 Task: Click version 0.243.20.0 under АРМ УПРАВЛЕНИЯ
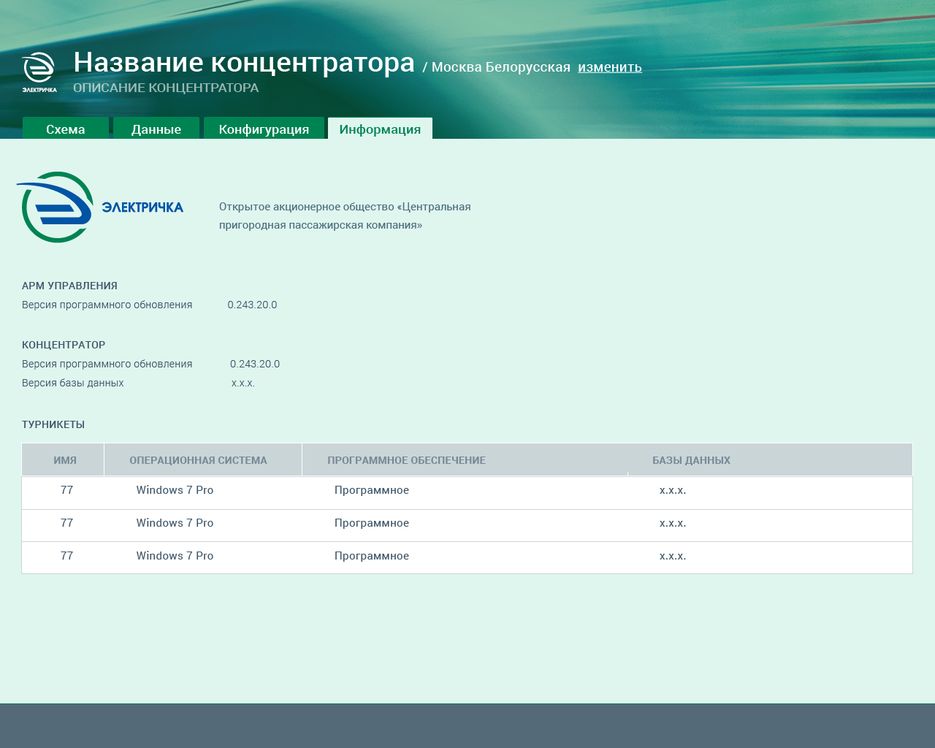(252, 305)
